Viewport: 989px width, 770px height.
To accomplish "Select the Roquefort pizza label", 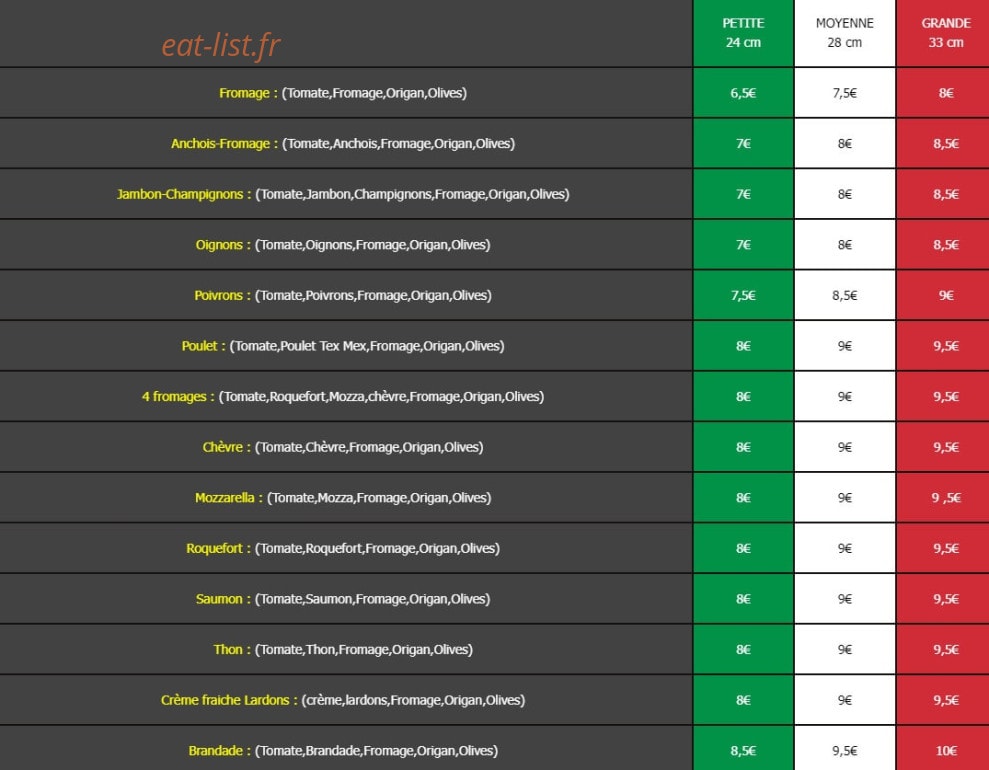I will [214, 548].
